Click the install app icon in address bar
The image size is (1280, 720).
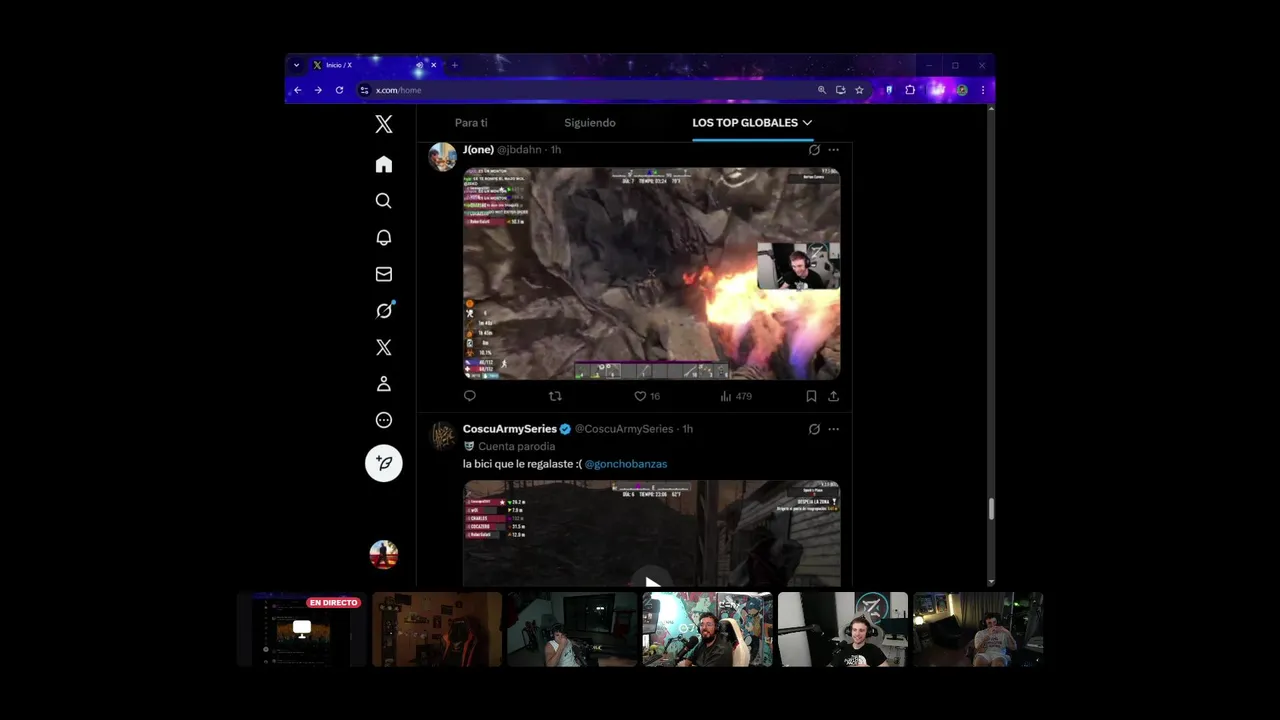pyautogui.click(x=840, y=90)
